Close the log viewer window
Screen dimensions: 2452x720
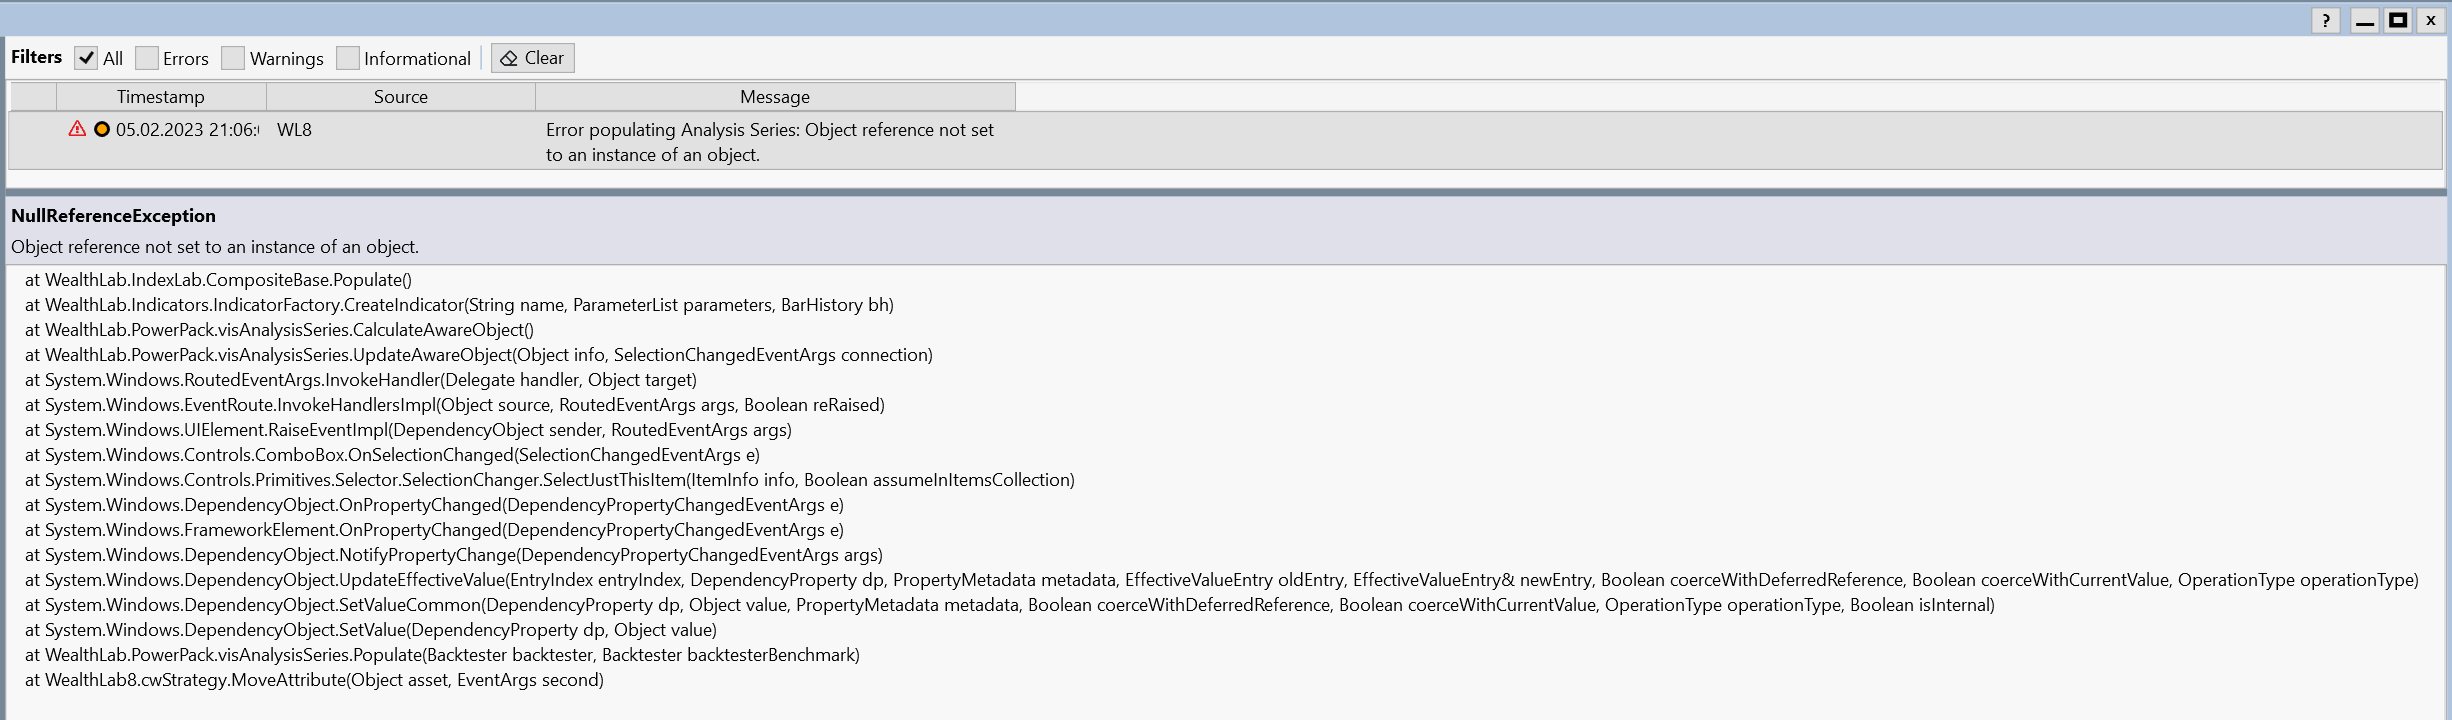(x=2431, y=20)
